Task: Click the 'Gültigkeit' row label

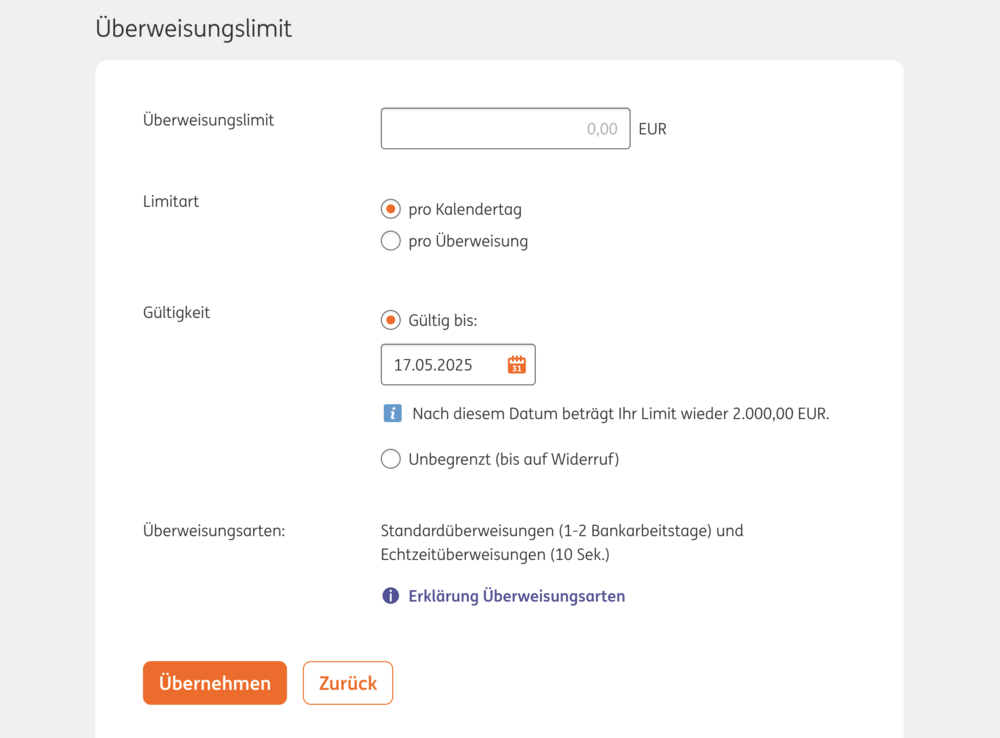Action: [x=176, y=312]
